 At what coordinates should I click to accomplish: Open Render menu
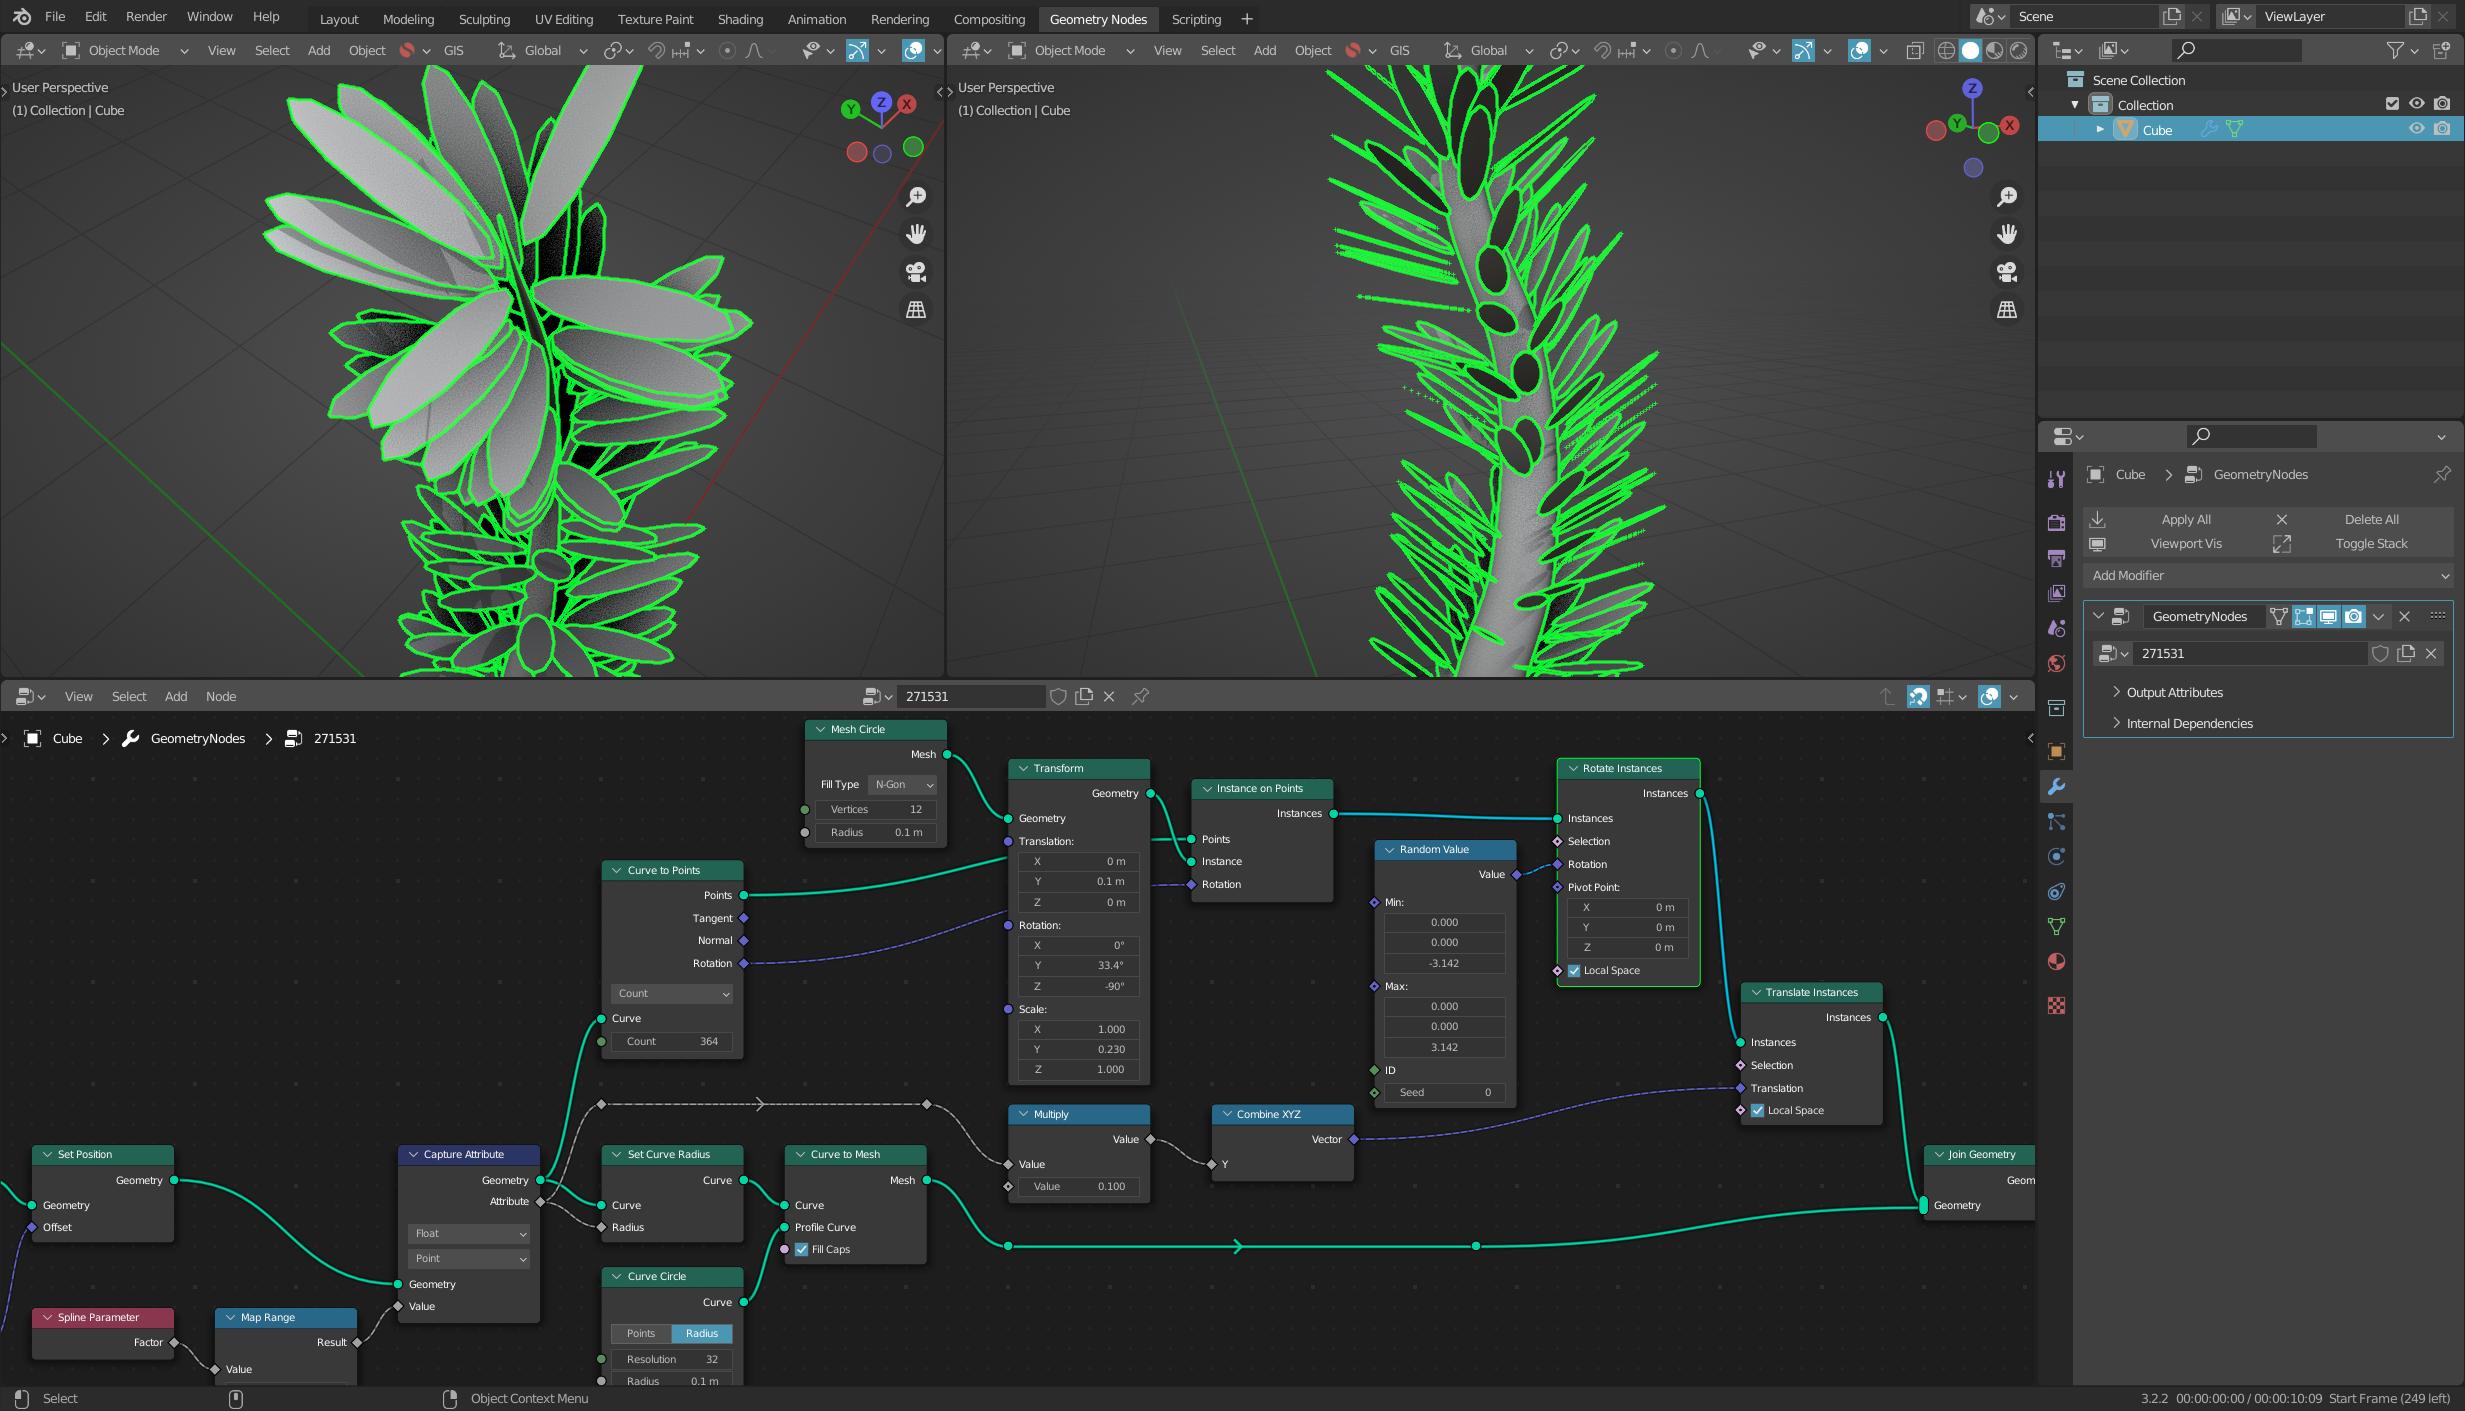point(146,17)
